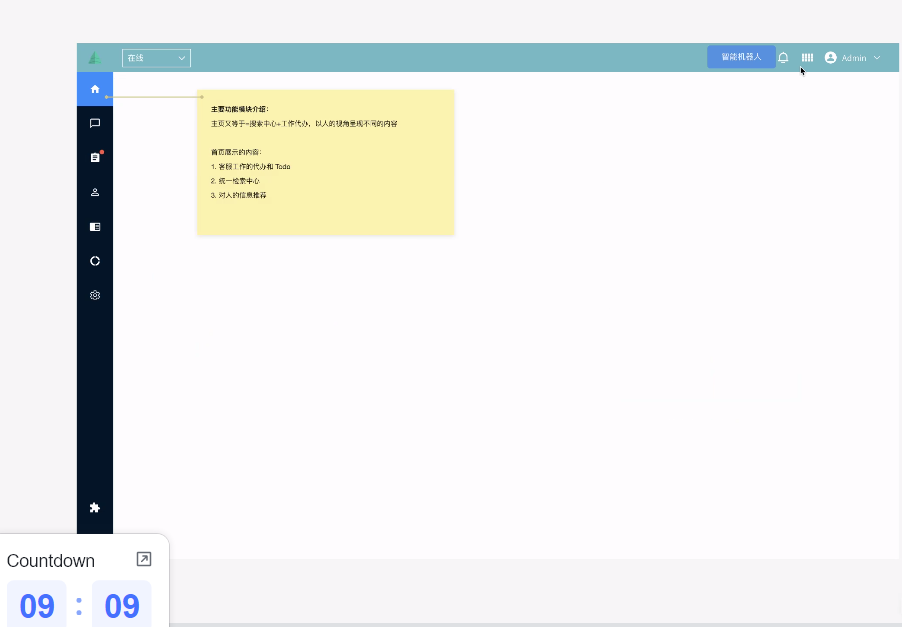The height and width of the screenshot is (627, 902).
Task: Go to the user profile sidebar icon
Action: coord(95,192)
